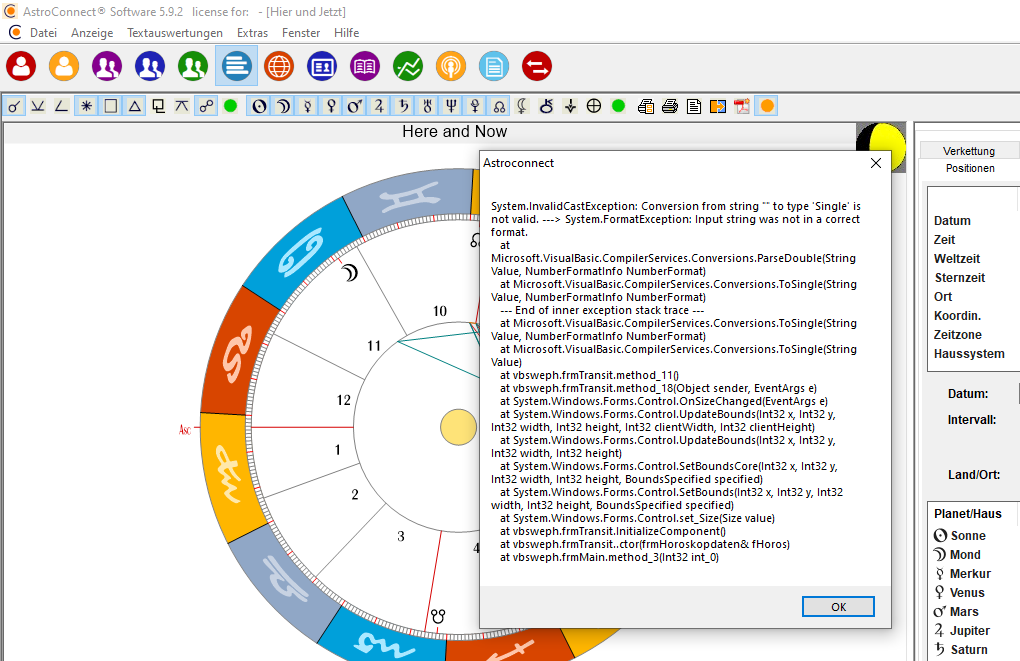Toggle the opposition aspect icon
Viewport: 1020px width, 661px height.
point(206,106)
